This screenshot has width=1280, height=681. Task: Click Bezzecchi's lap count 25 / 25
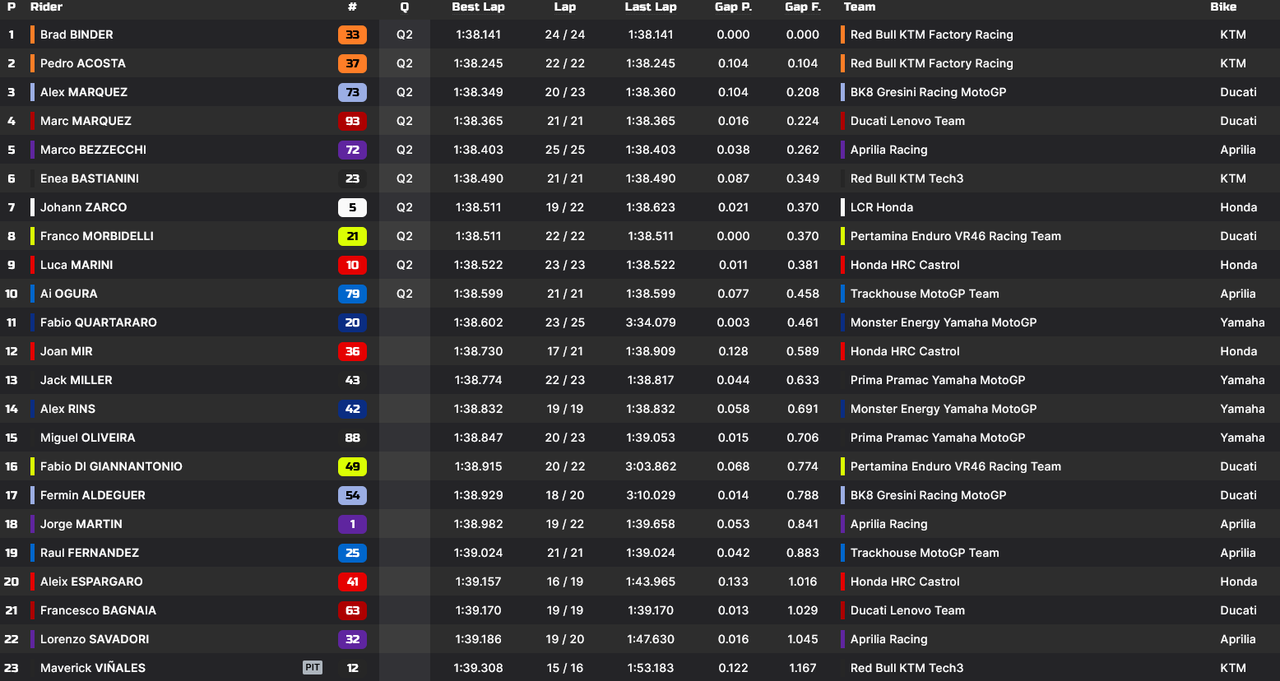pos(565,150)
